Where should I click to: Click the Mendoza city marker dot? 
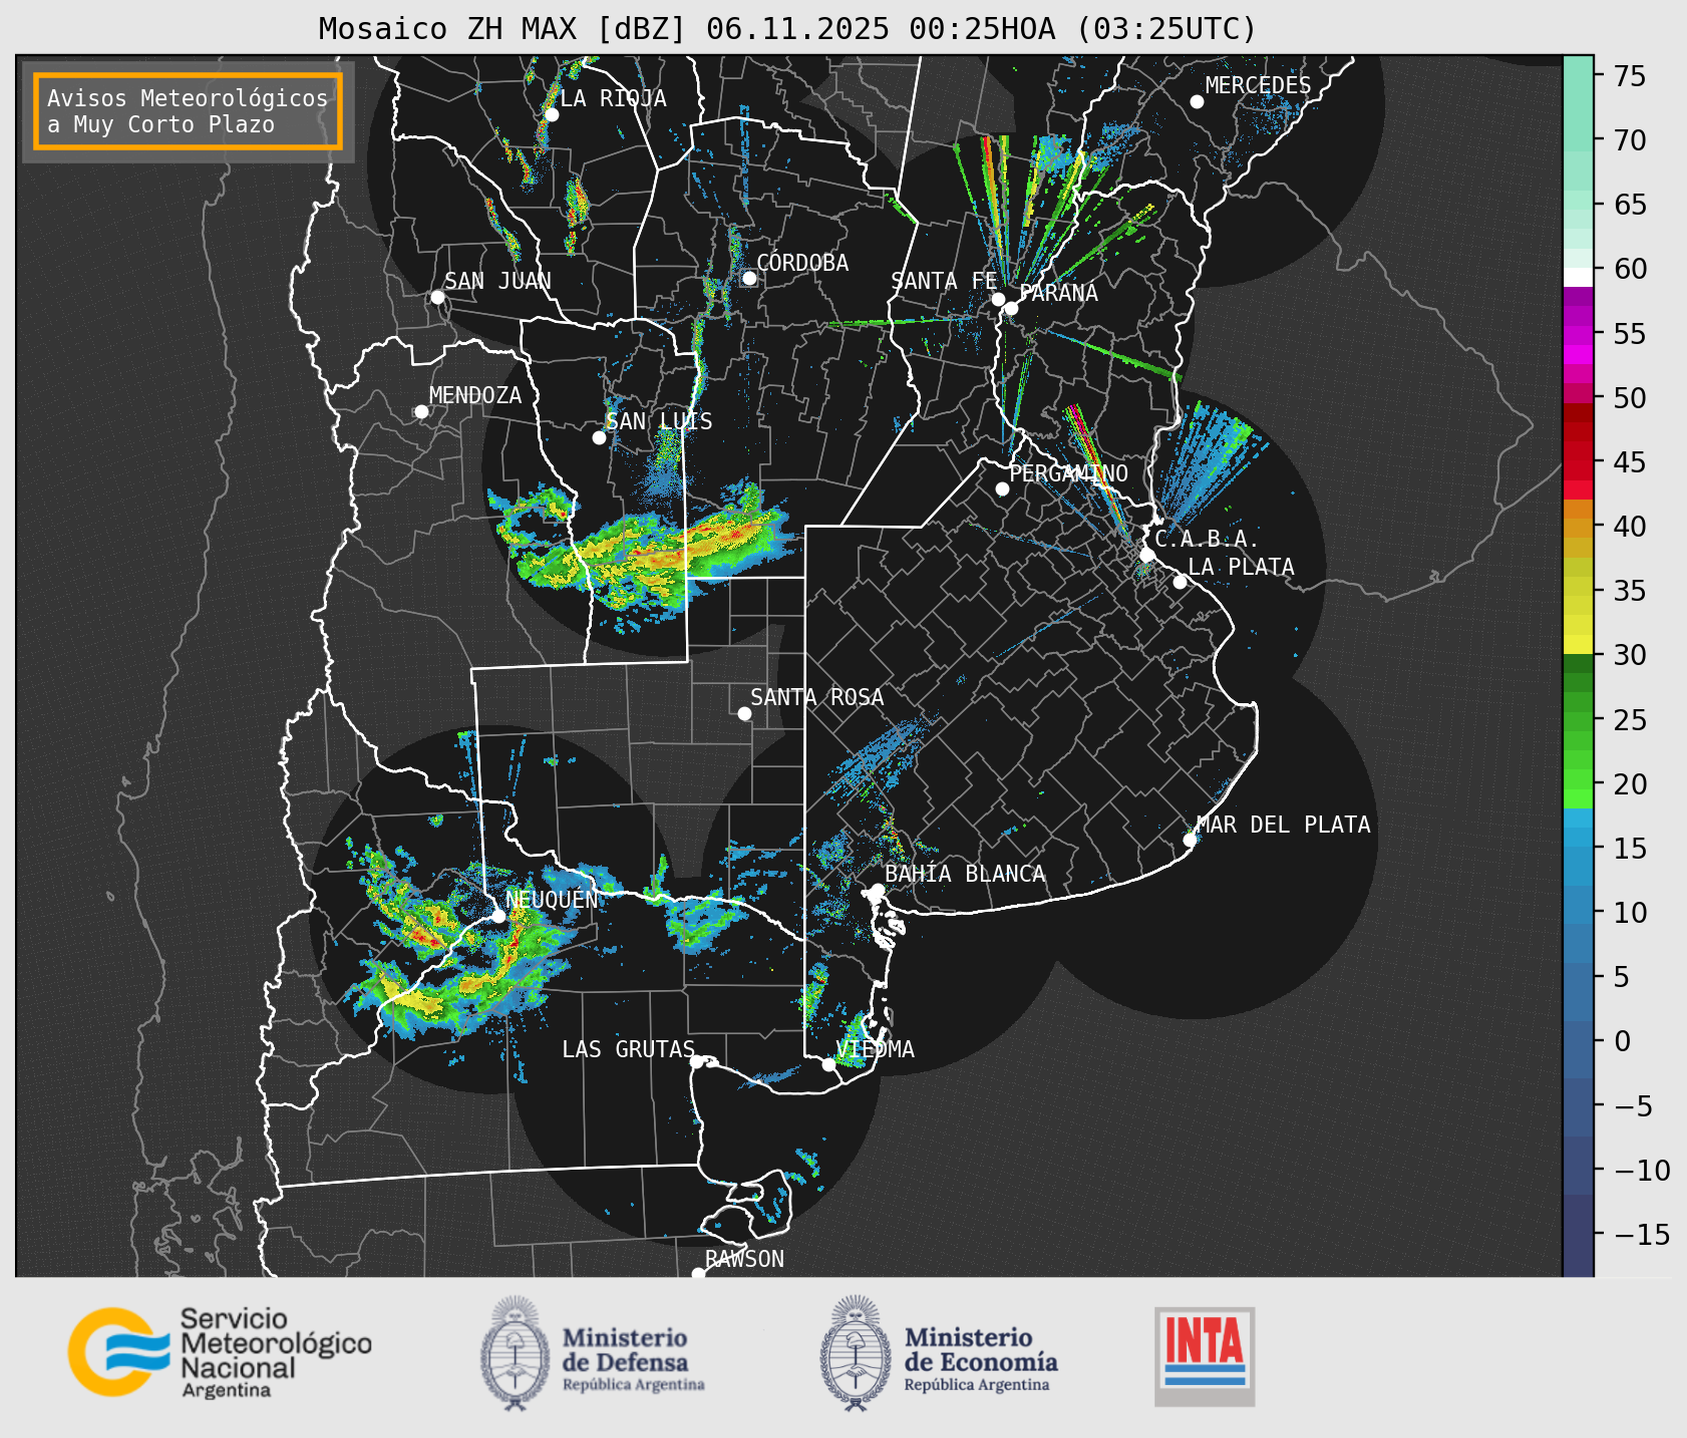[421, 412]
